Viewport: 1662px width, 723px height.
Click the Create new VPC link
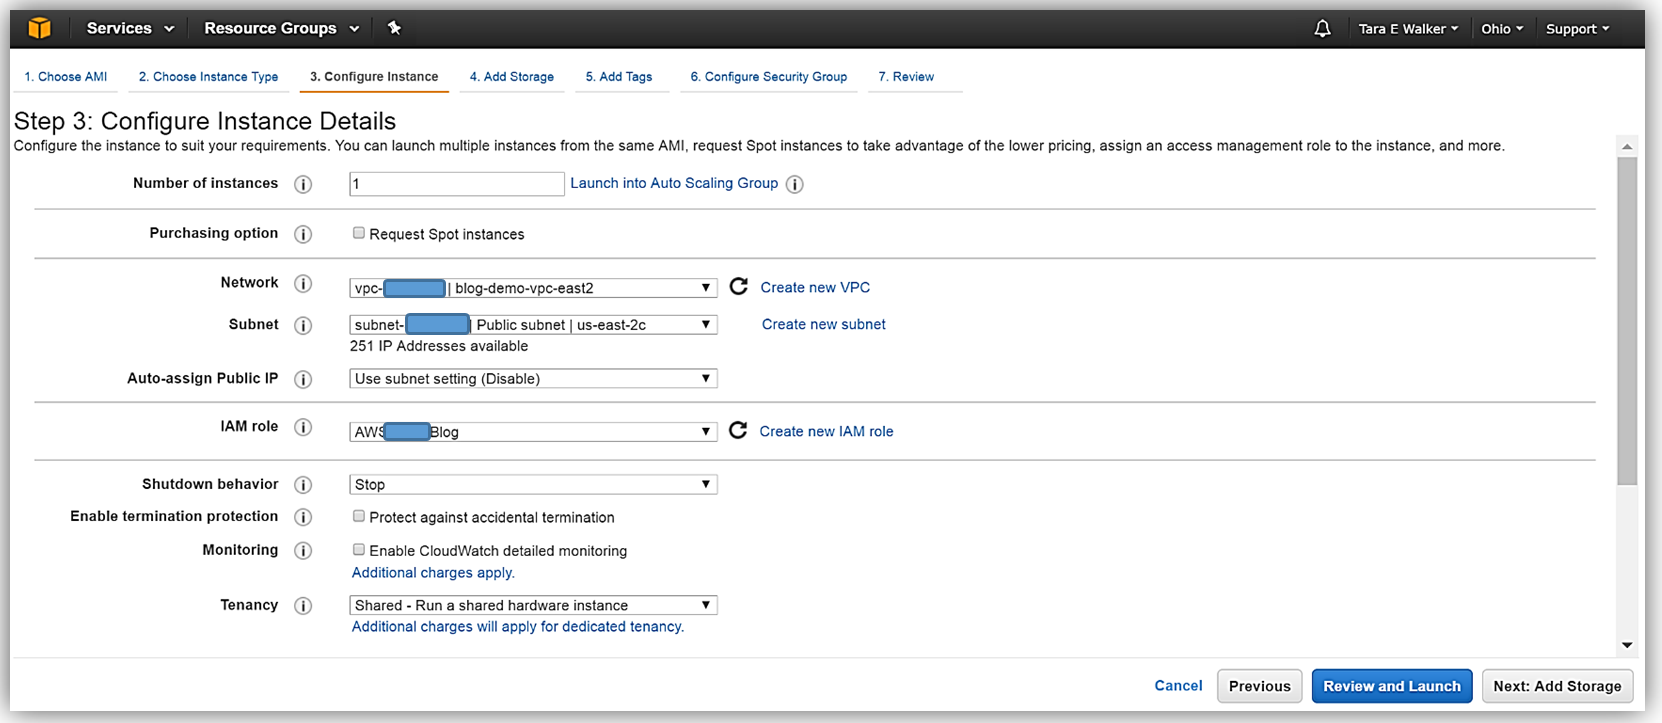[815, 288]
